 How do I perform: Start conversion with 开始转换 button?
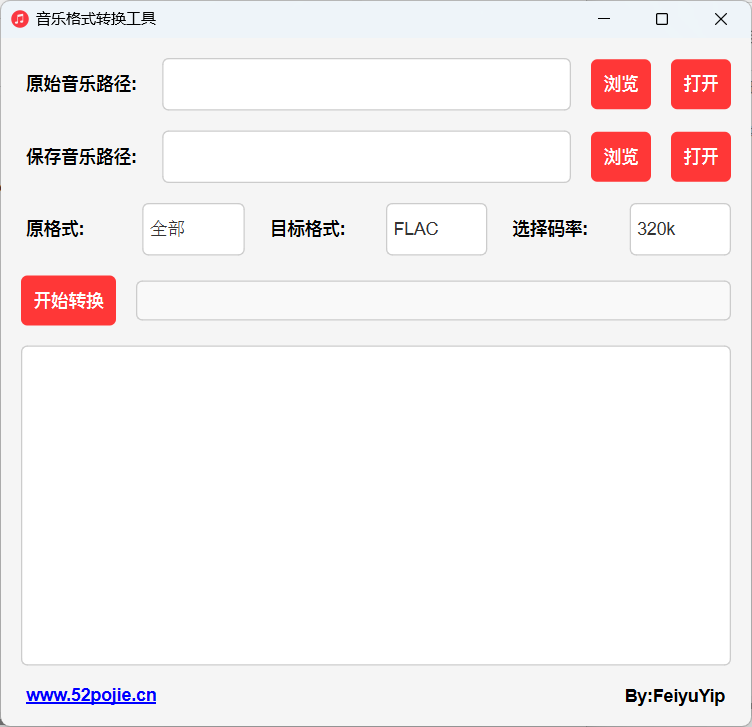[69, 301]
